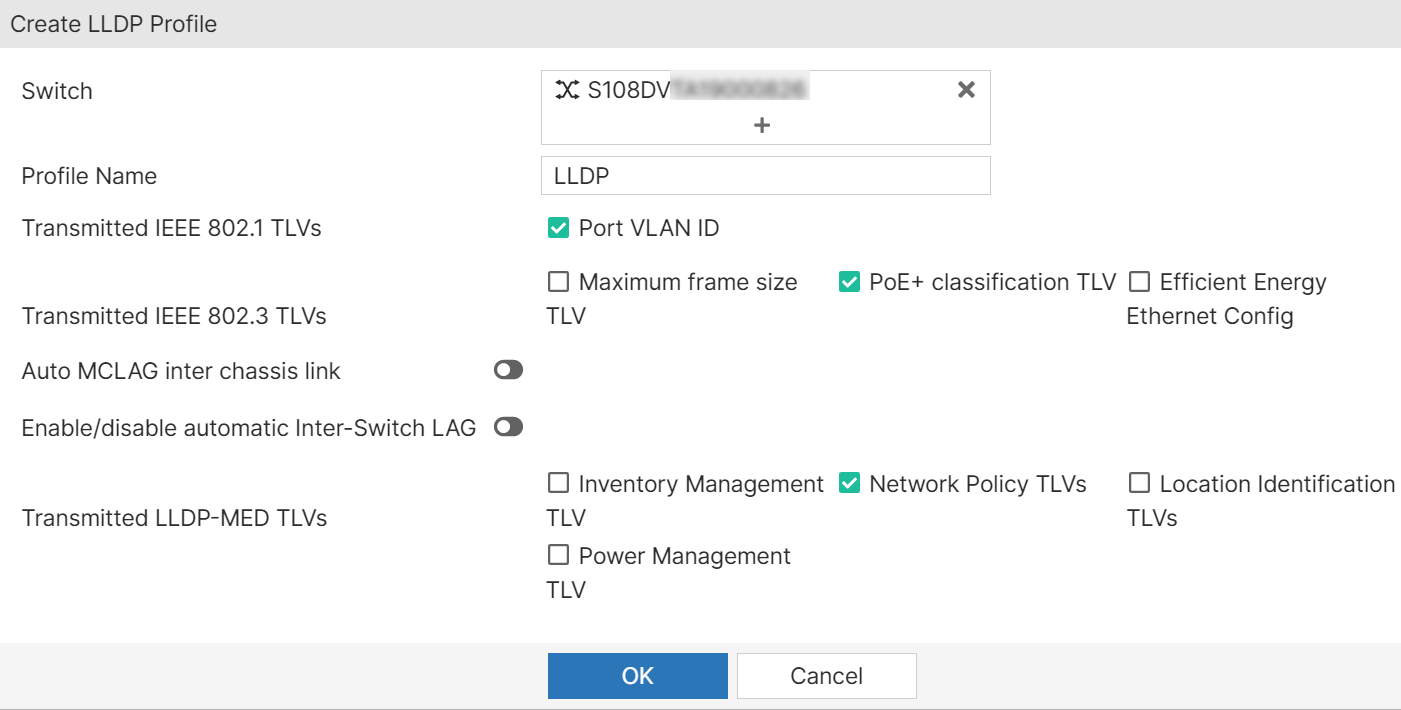Enable Maximum frame size TLV
Image resolution: width=1401 pixels, height=710 pixels.
(x=558, y=281)
